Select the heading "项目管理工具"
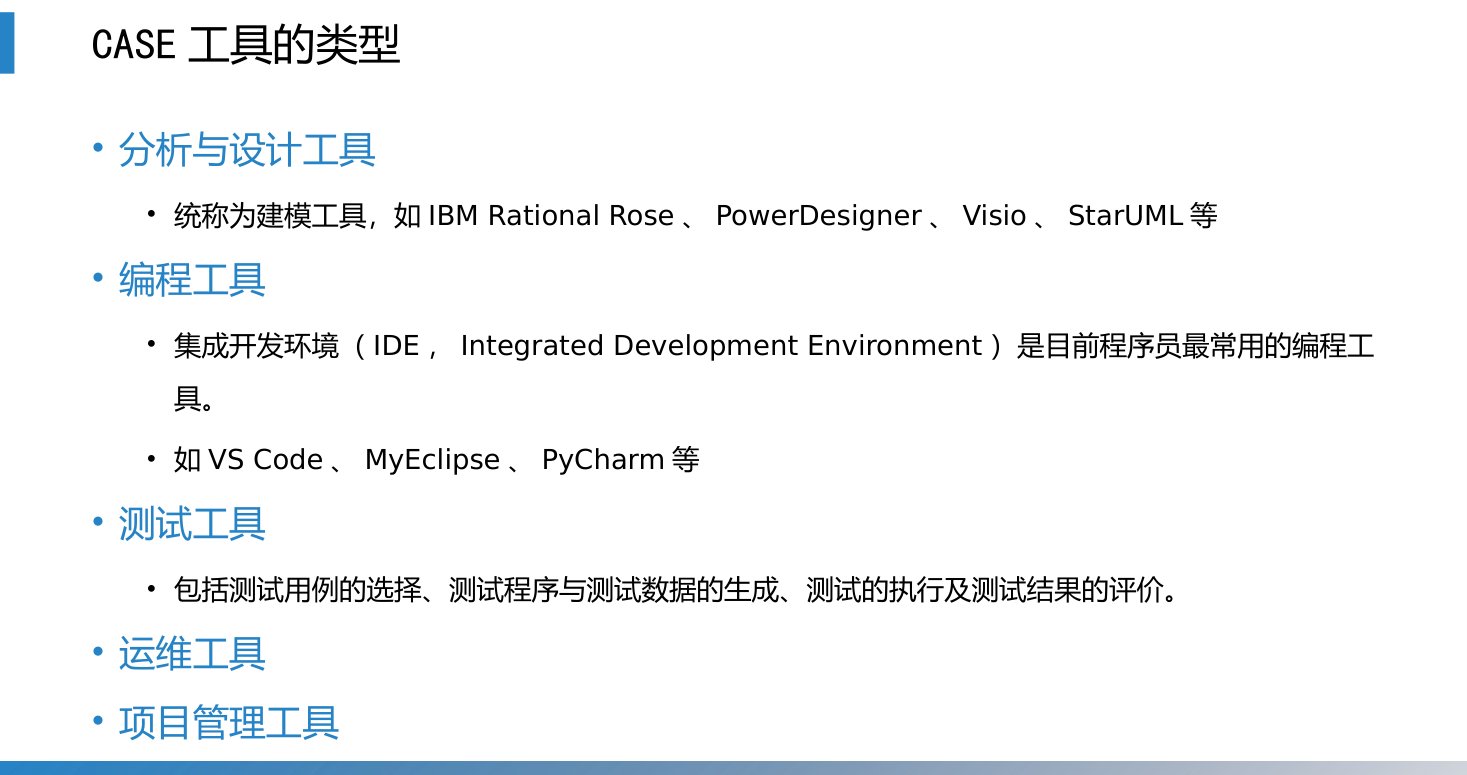Screen dimensions: 1467x775 click(x=229, y=723)
